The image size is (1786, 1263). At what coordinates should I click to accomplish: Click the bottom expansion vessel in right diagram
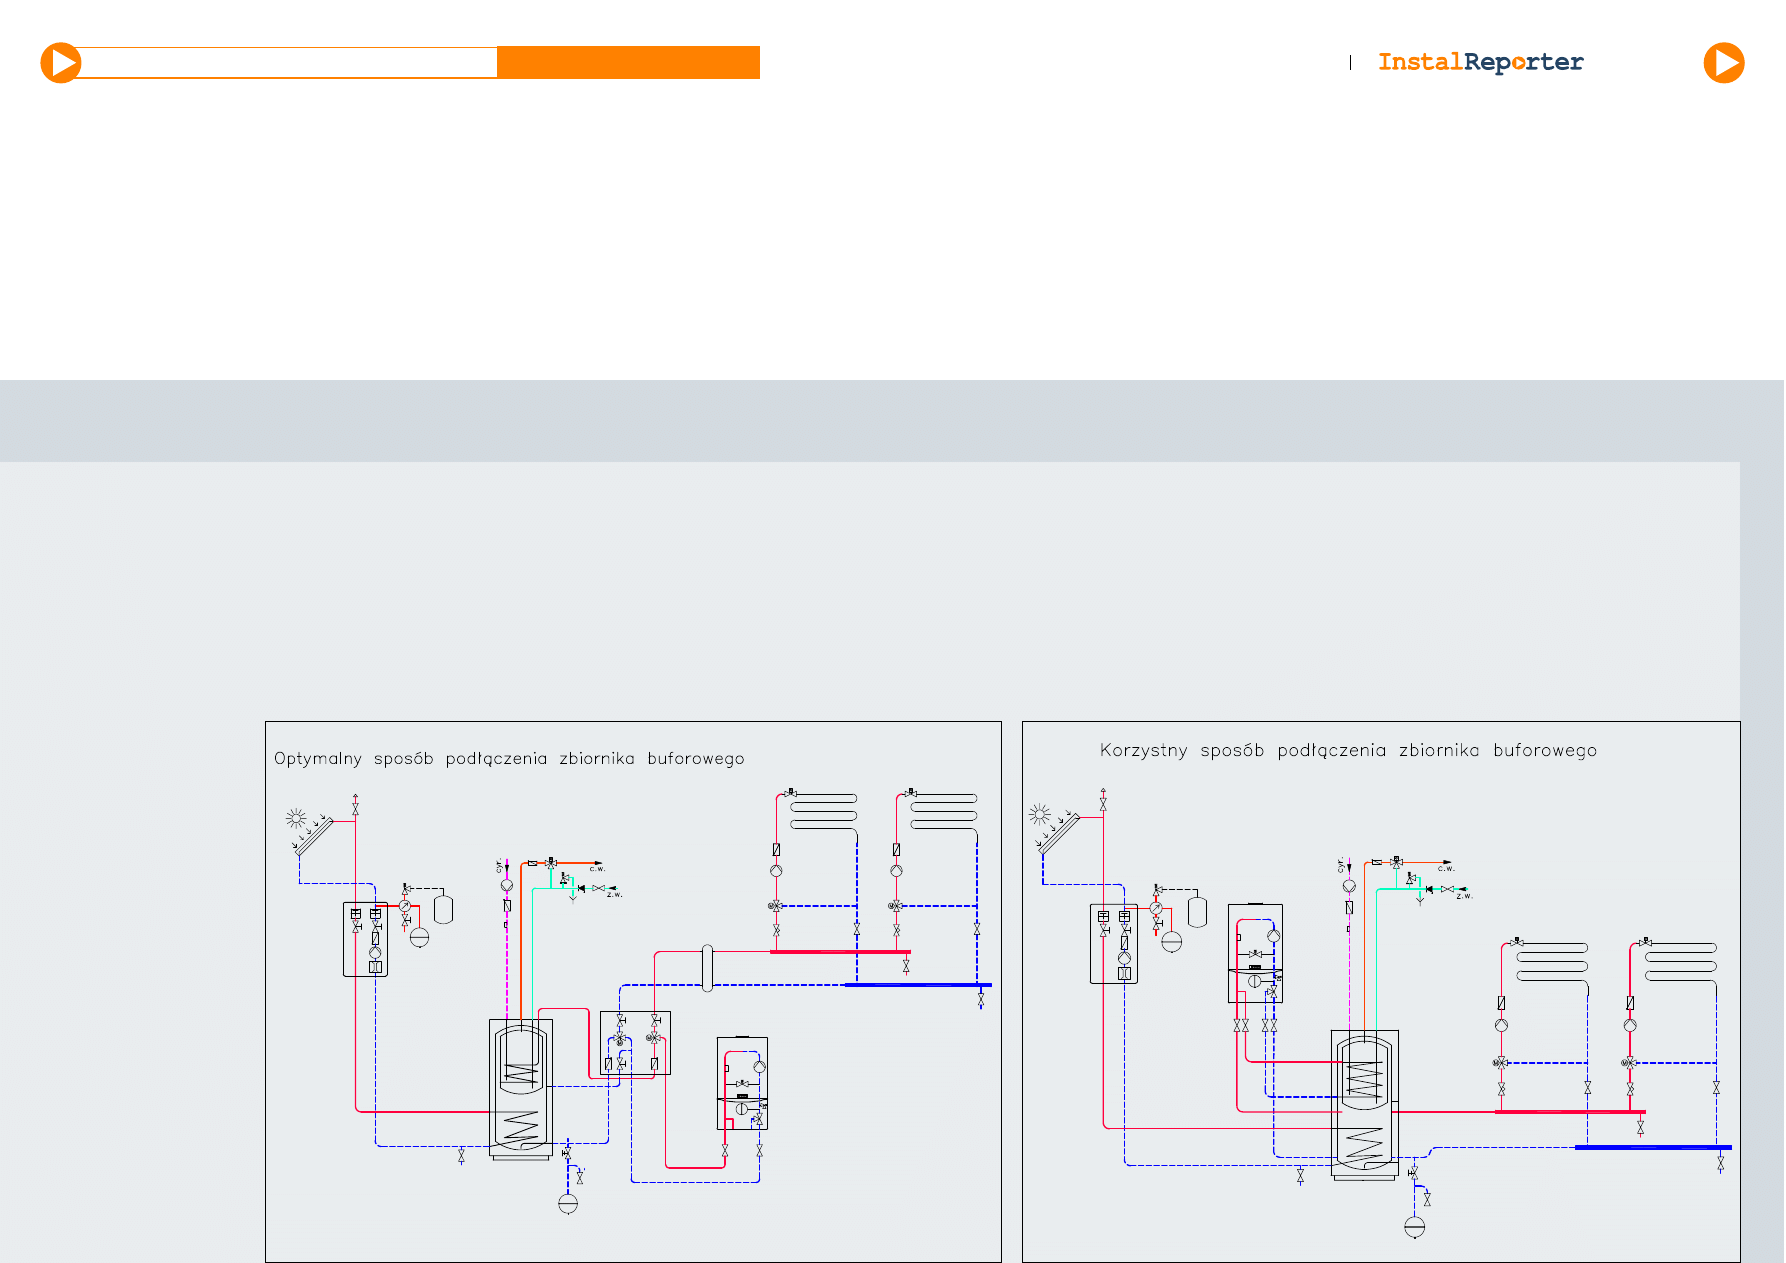(x=1414, y=1227)
